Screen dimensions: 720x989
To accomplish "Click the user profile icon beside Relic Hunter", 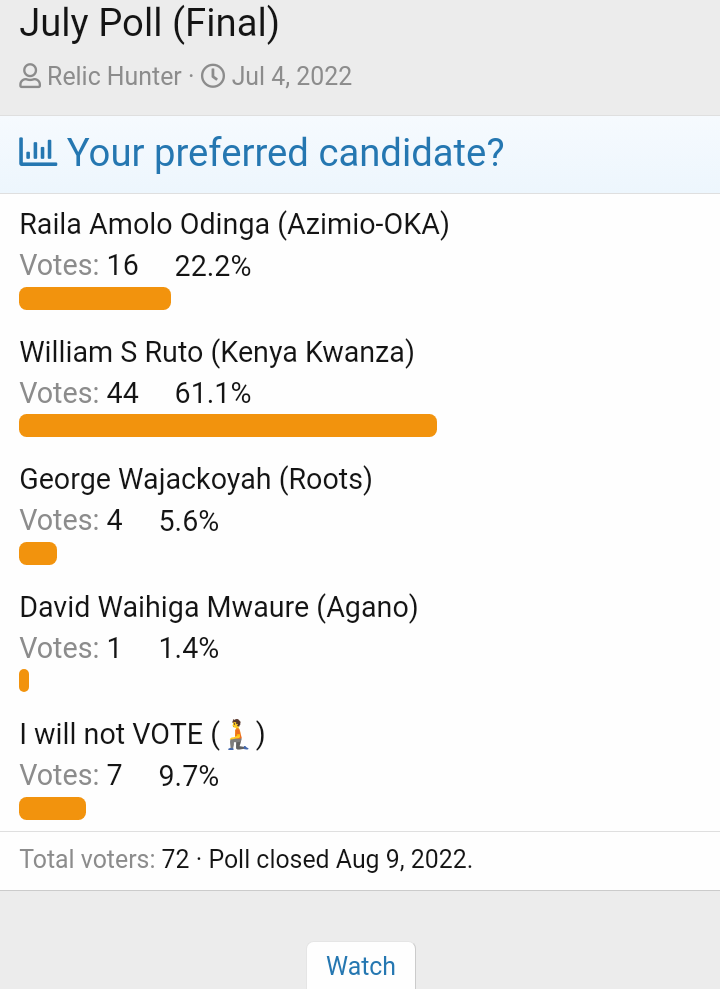I will point(30,77).
